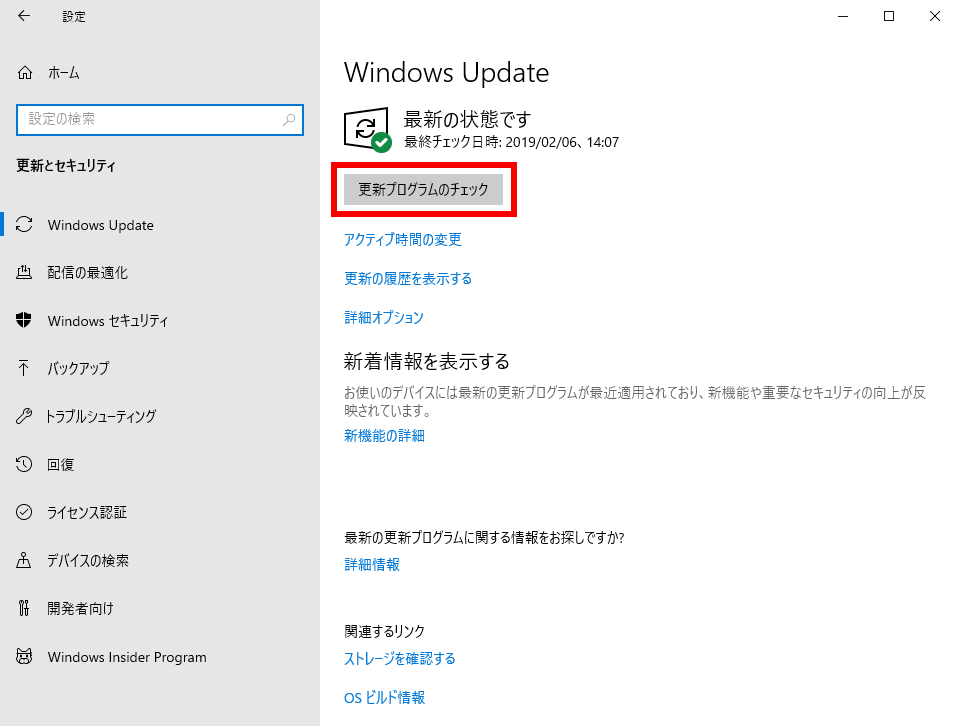958x726 pixels.
Task: Click the Windows Update sync icon in the sidebar
Action: pyautogui.click(x=26, y=225)
